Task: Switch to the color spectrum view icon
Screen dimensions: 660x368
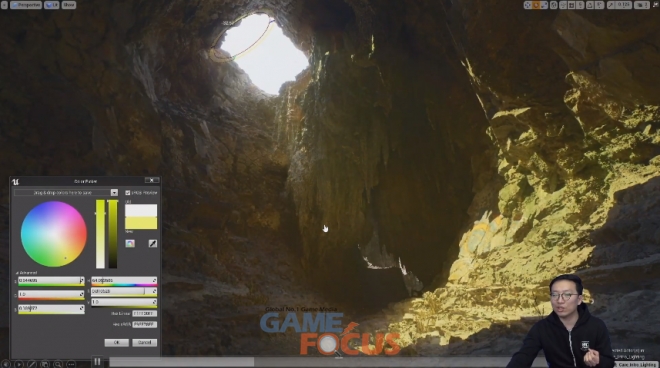Action: 130,243
